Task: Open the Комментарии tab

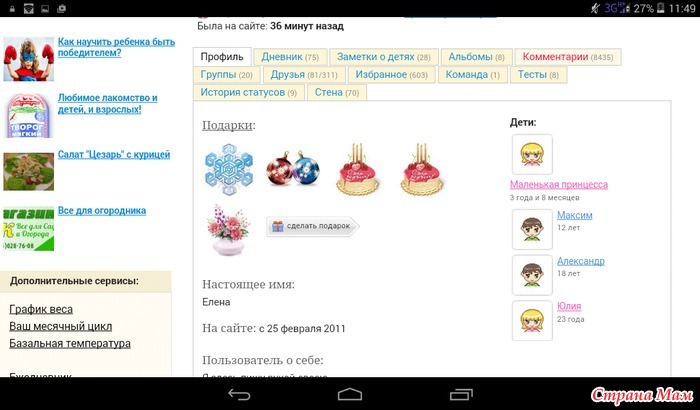Action: point(568,57)
